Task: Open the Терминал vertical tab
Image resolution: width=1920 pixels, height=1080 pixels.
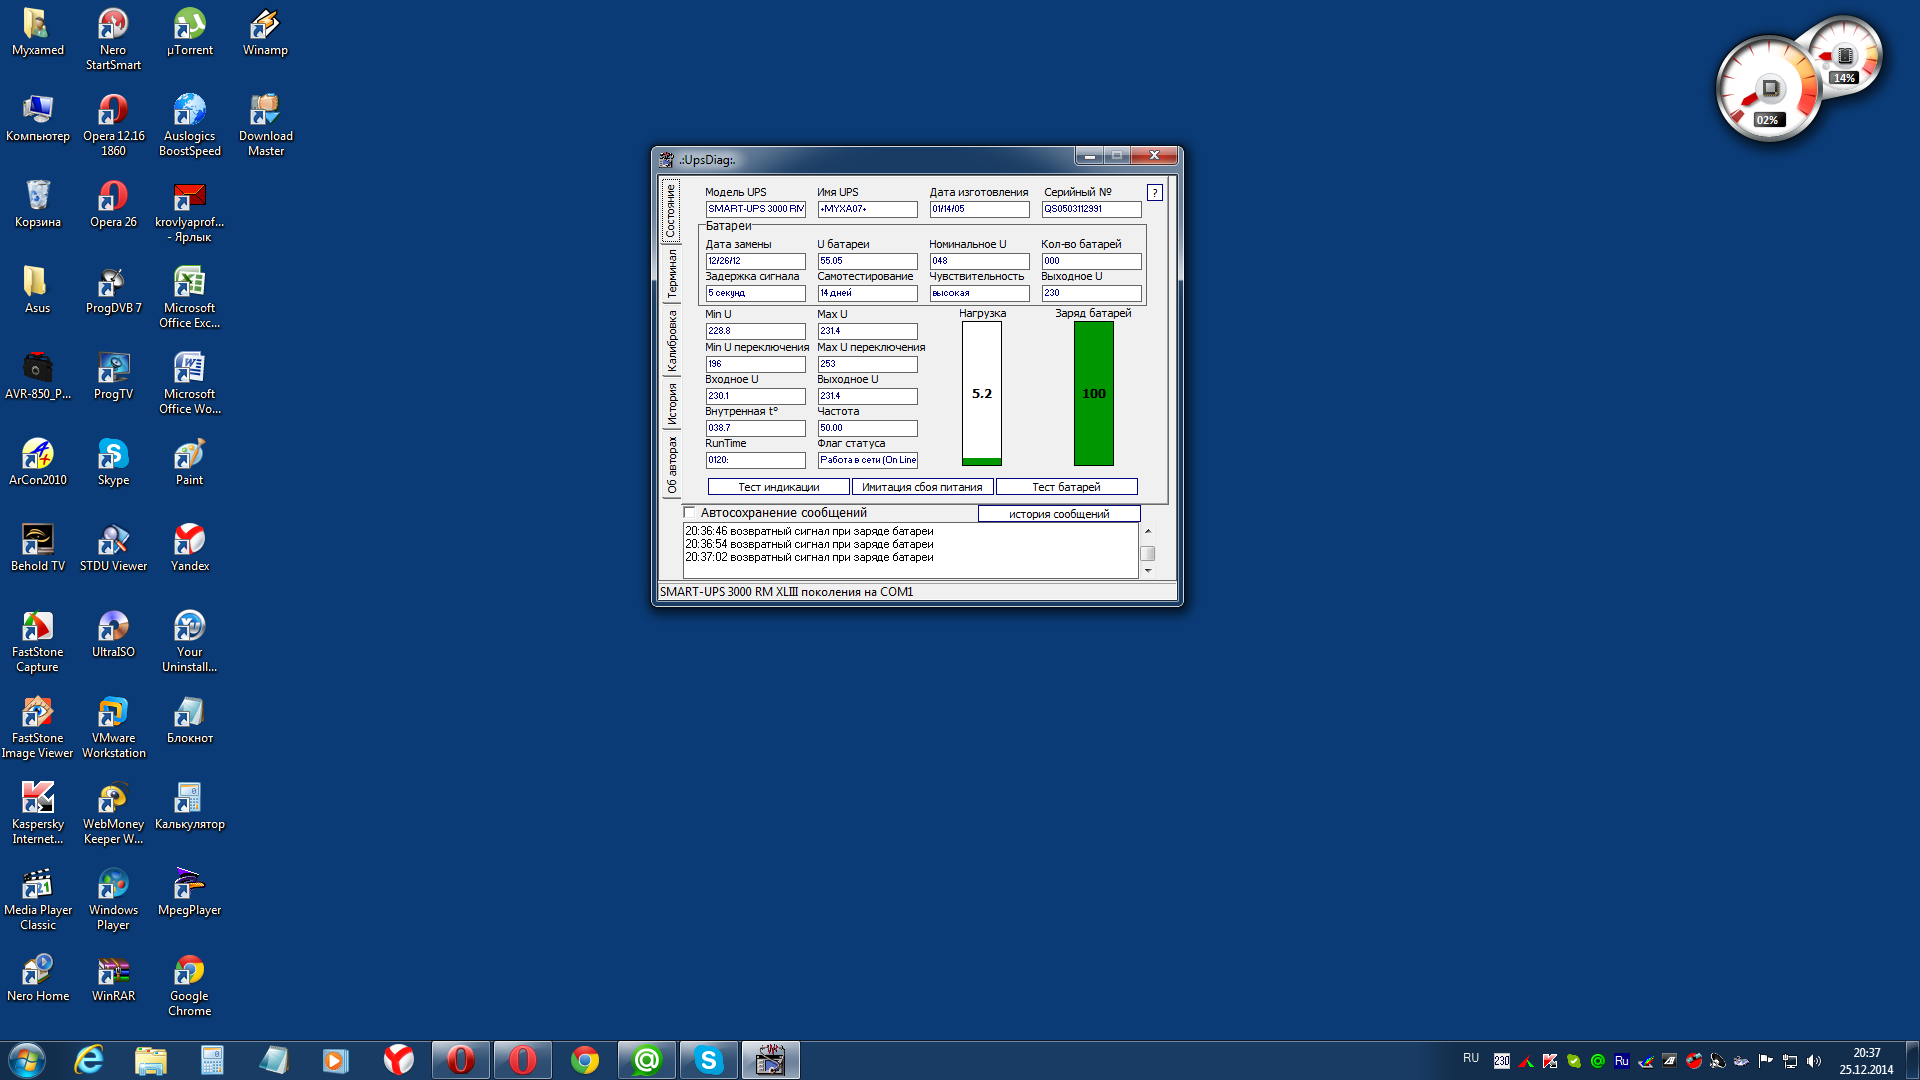Action: click(x=671, y=274)
